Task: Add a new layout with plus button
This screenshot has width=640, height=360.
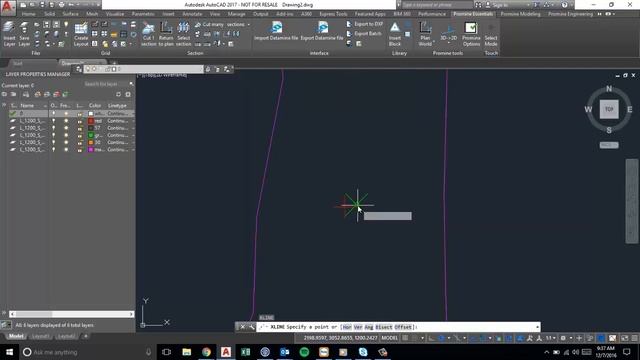Action: [x=86, y=336]
